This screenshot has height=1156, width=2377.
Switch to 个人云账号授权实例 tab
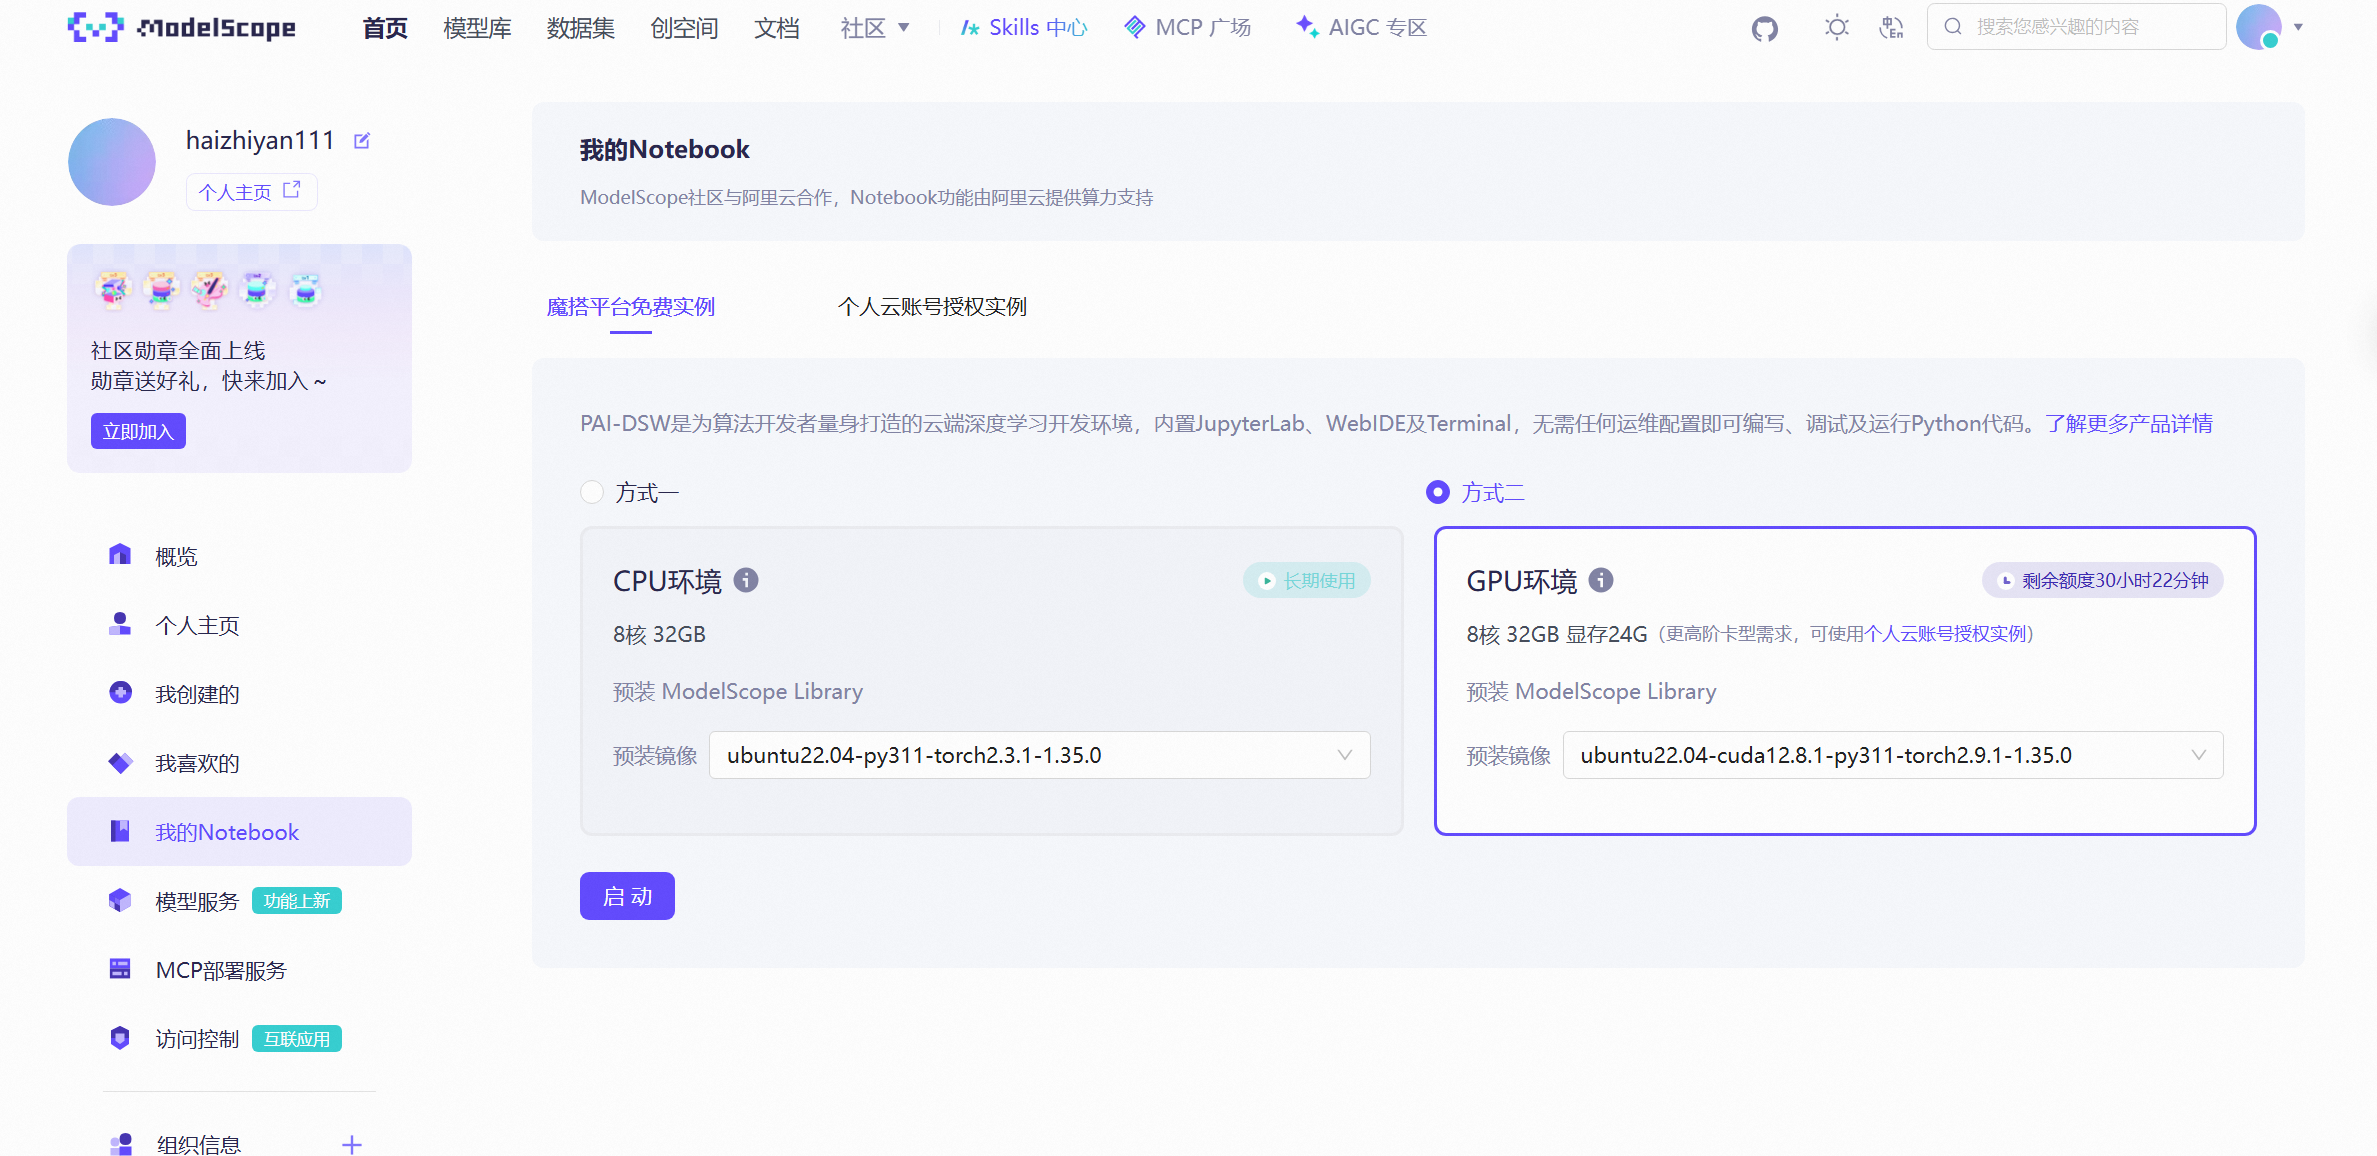point(932,307)
